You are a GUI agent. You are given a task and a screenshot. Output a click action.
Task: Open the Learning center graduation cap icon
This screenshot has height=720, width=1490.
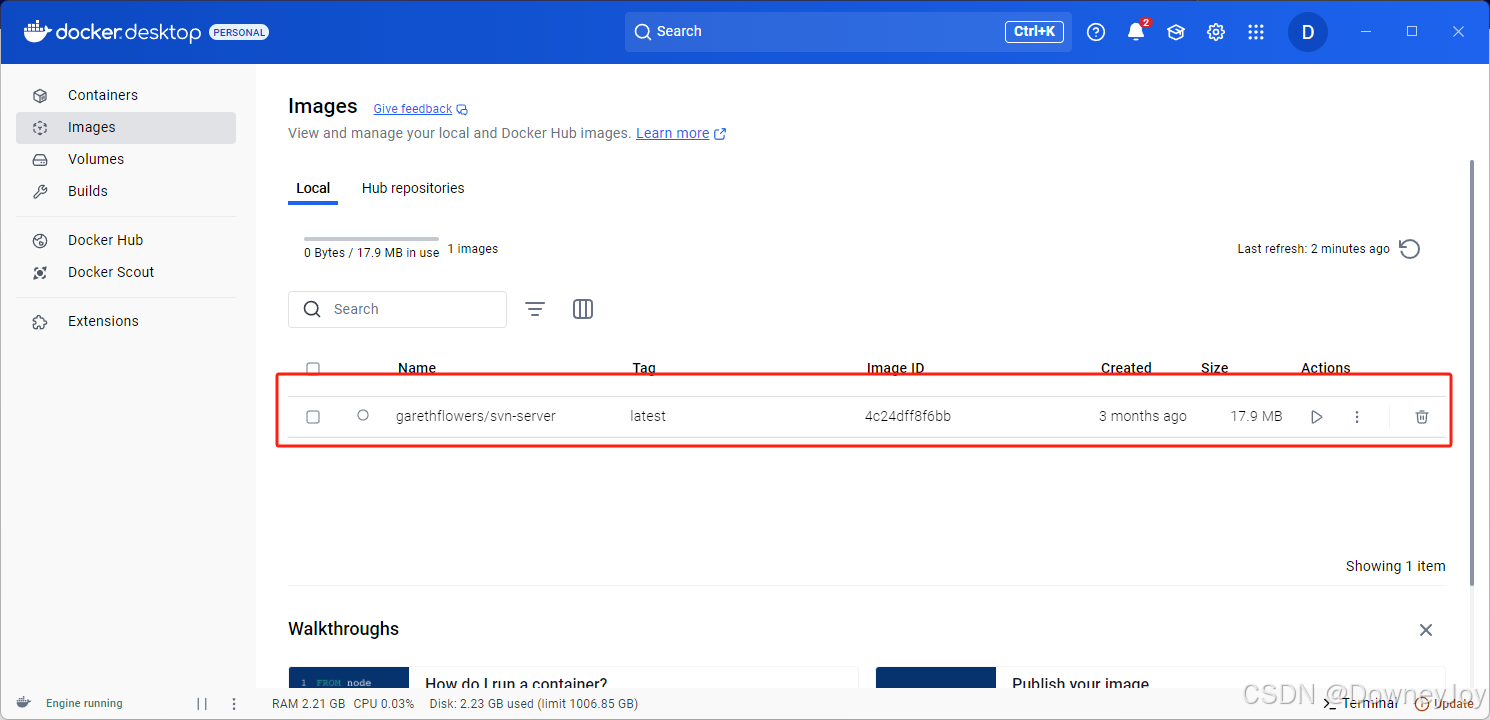1176,32
